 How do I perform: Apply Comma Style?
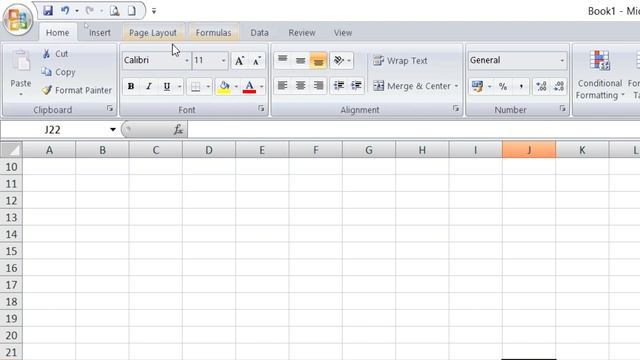pyautogui.click(x=521, y=86)
